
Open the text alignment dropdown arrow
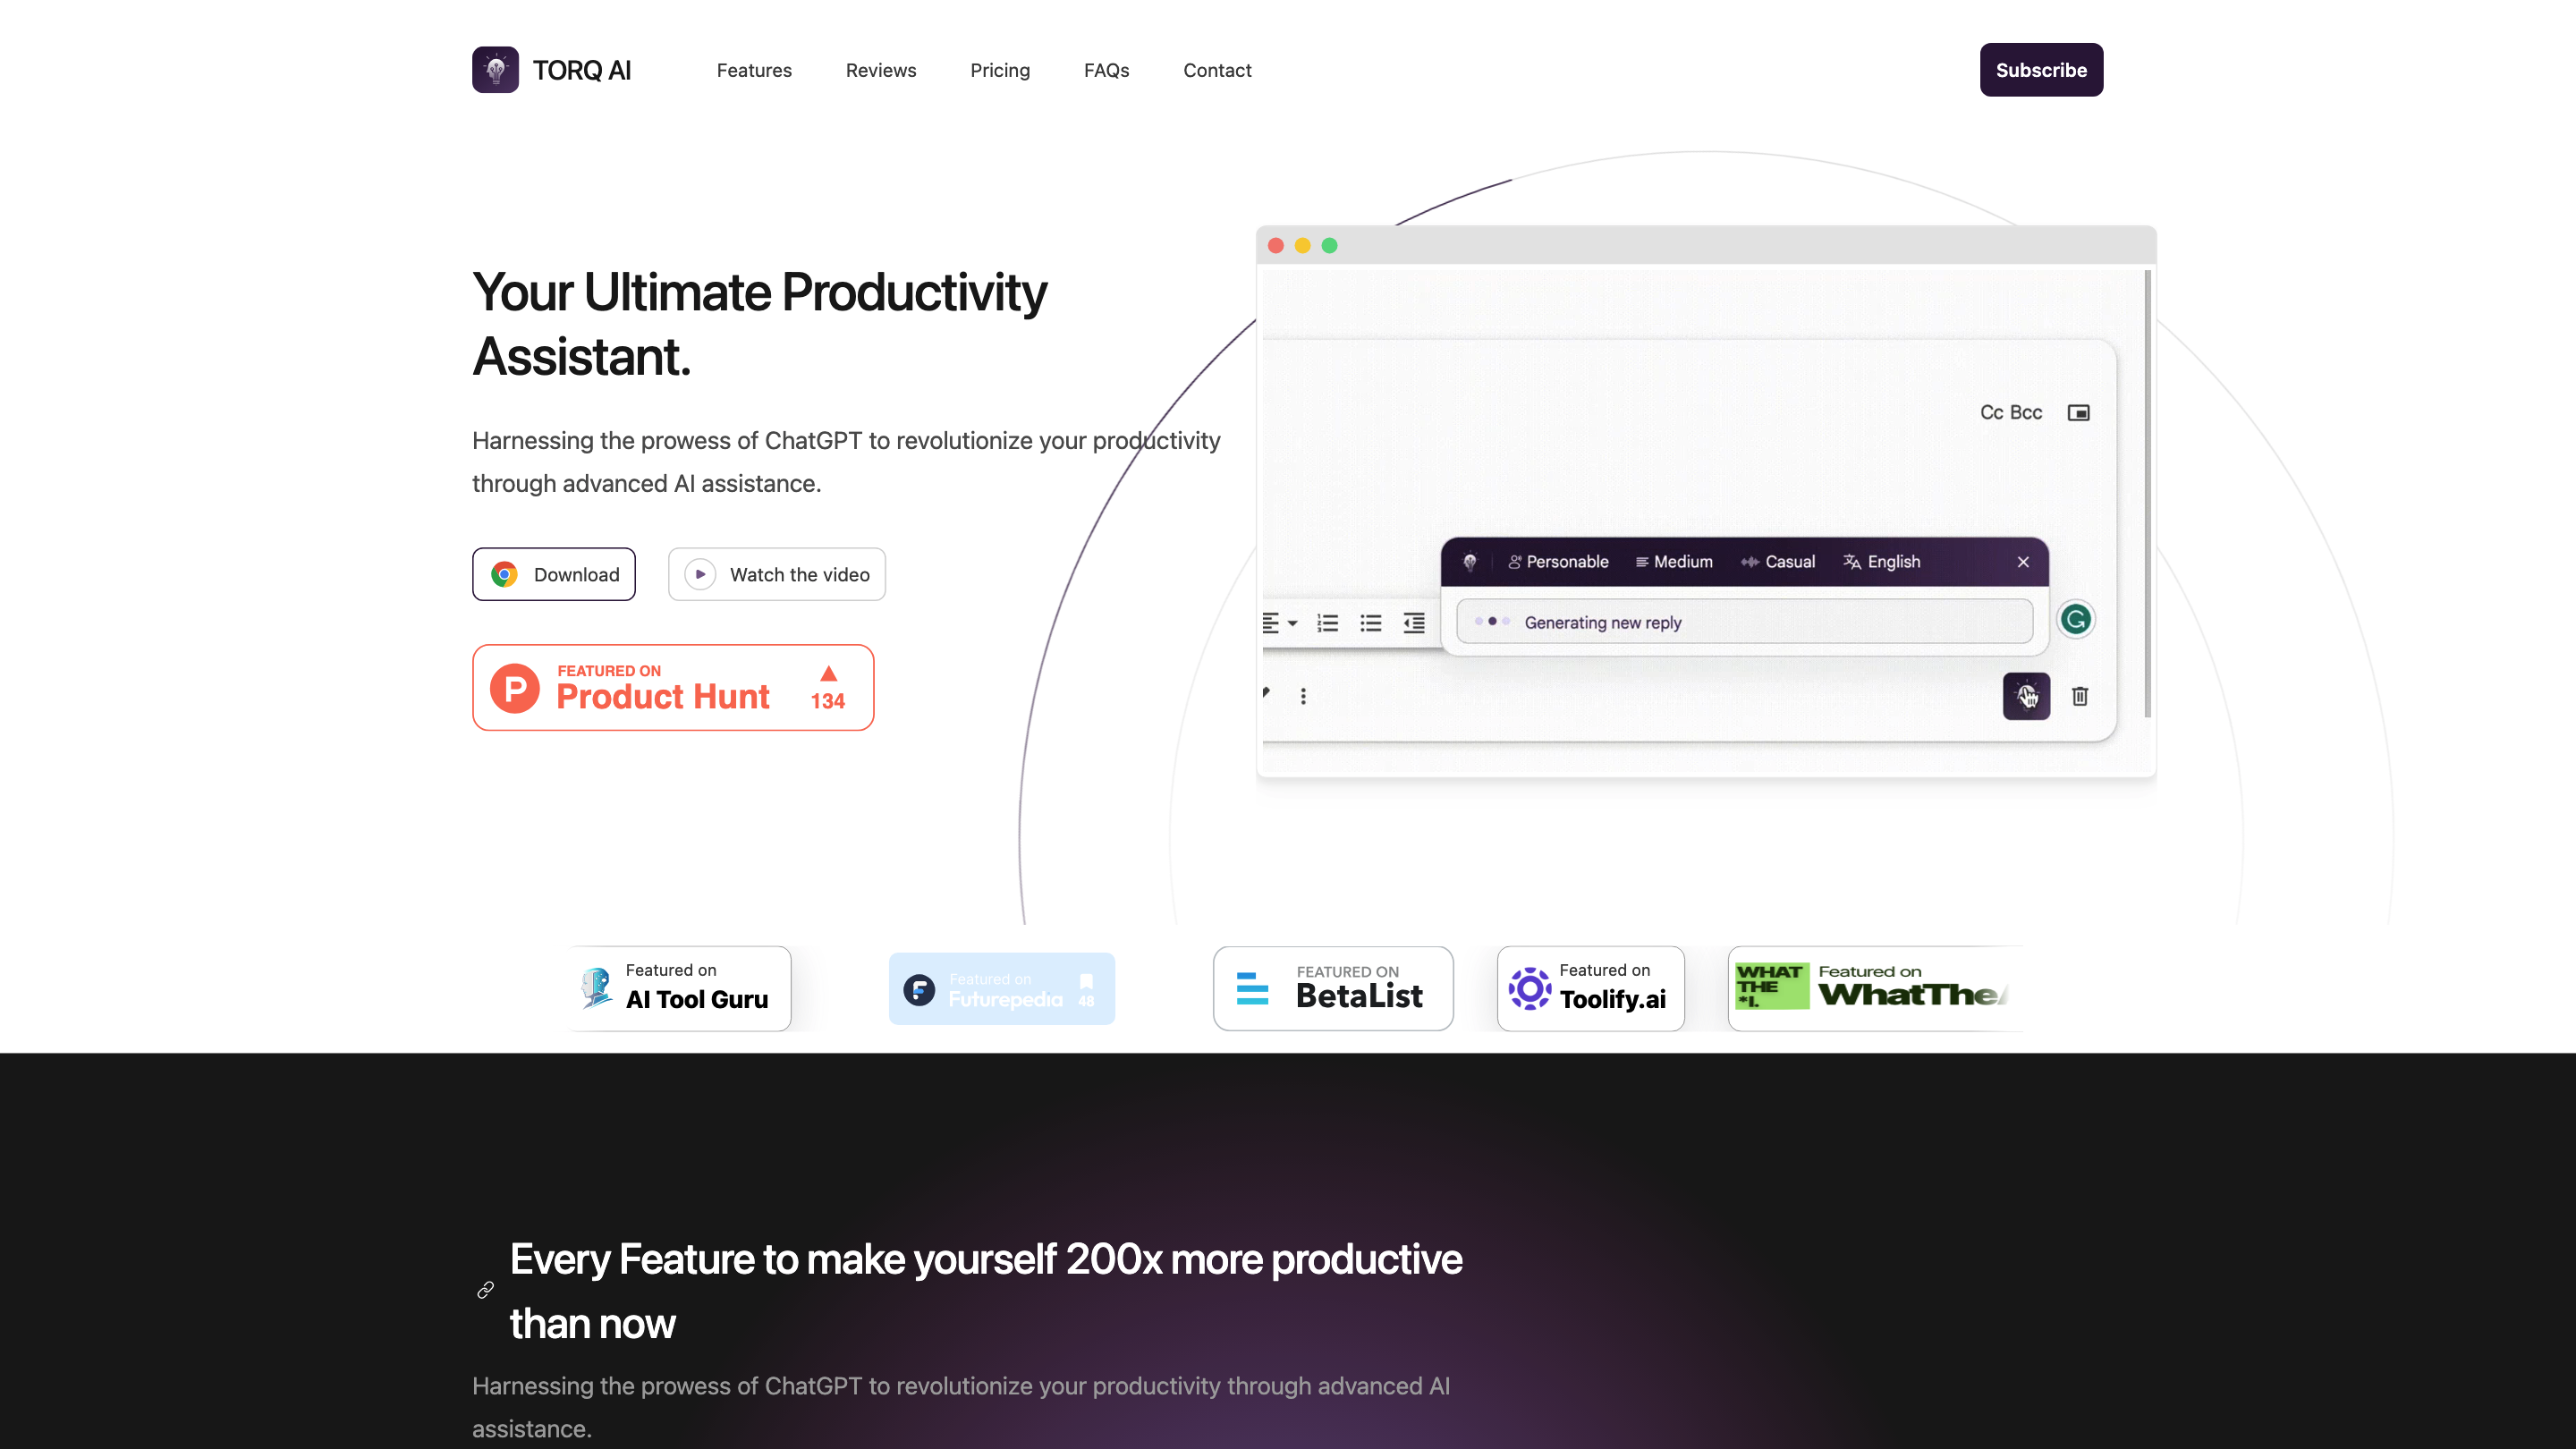[1292, 623]
